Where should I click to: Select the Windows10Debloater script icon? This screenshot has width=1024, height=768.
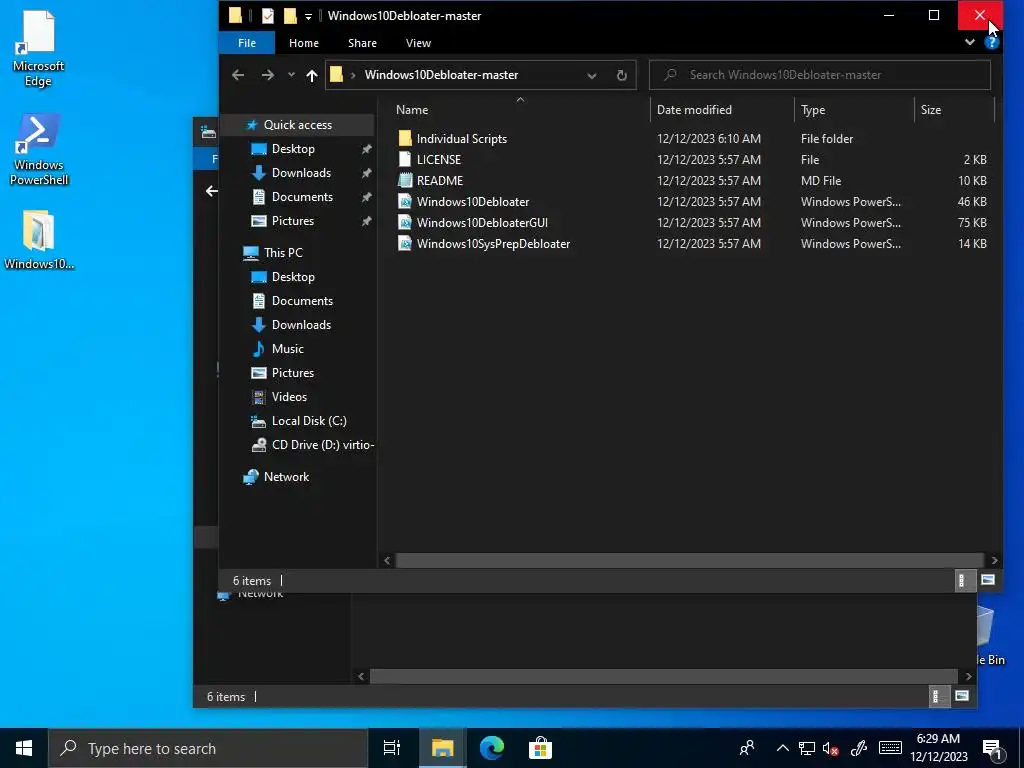pos(405,201)
